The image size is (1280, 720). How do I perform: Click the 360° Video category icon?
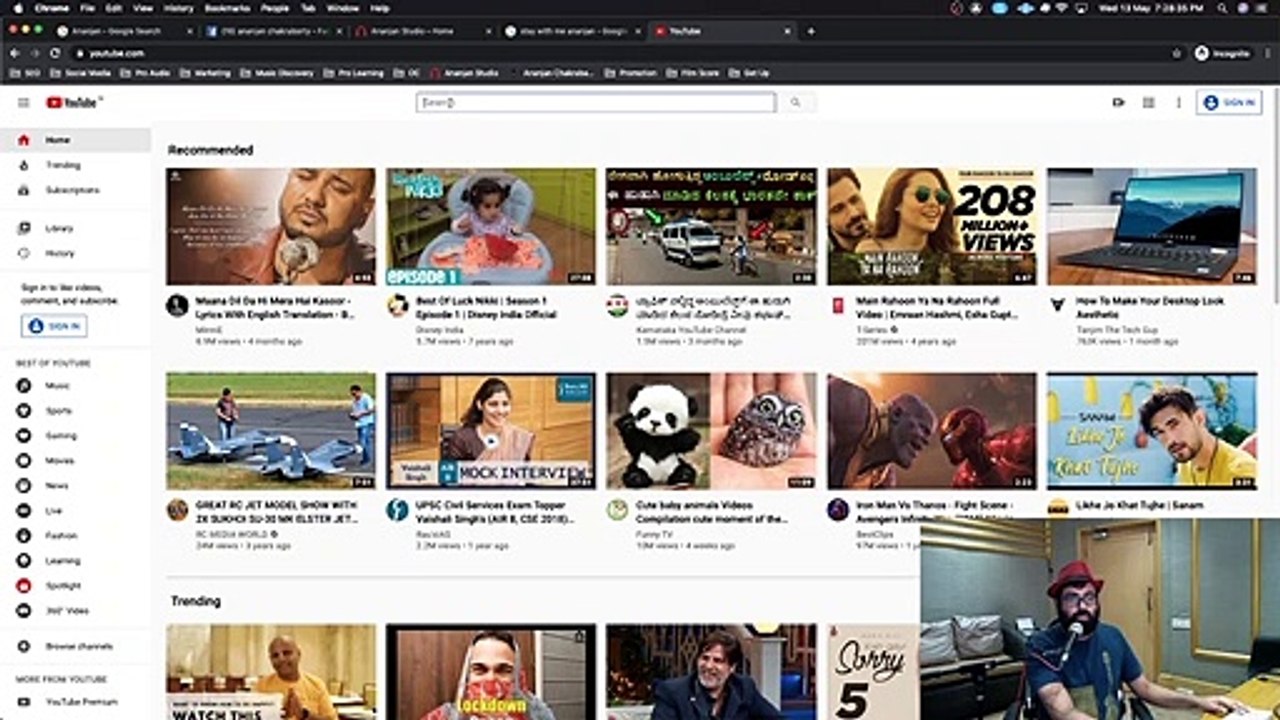(x=24, y=611)
